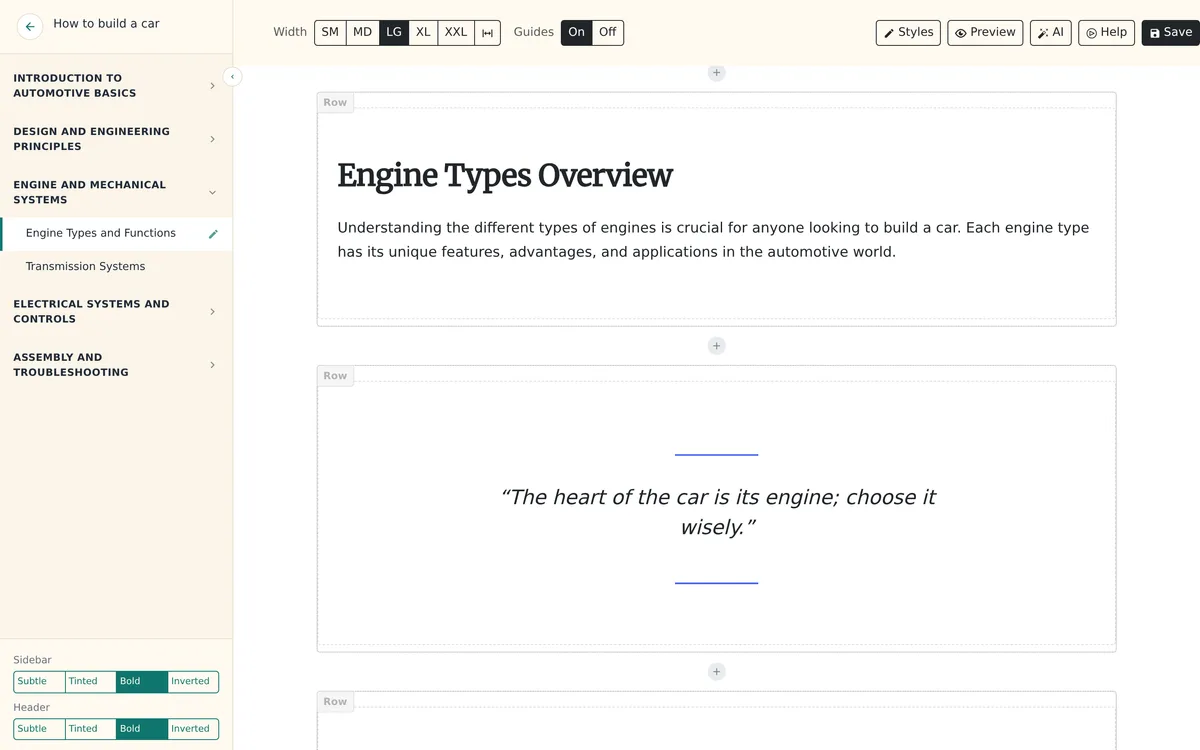Click the Engine Types Overview heading
Screen dimensions: 1200x750
(x=505, y=175)
